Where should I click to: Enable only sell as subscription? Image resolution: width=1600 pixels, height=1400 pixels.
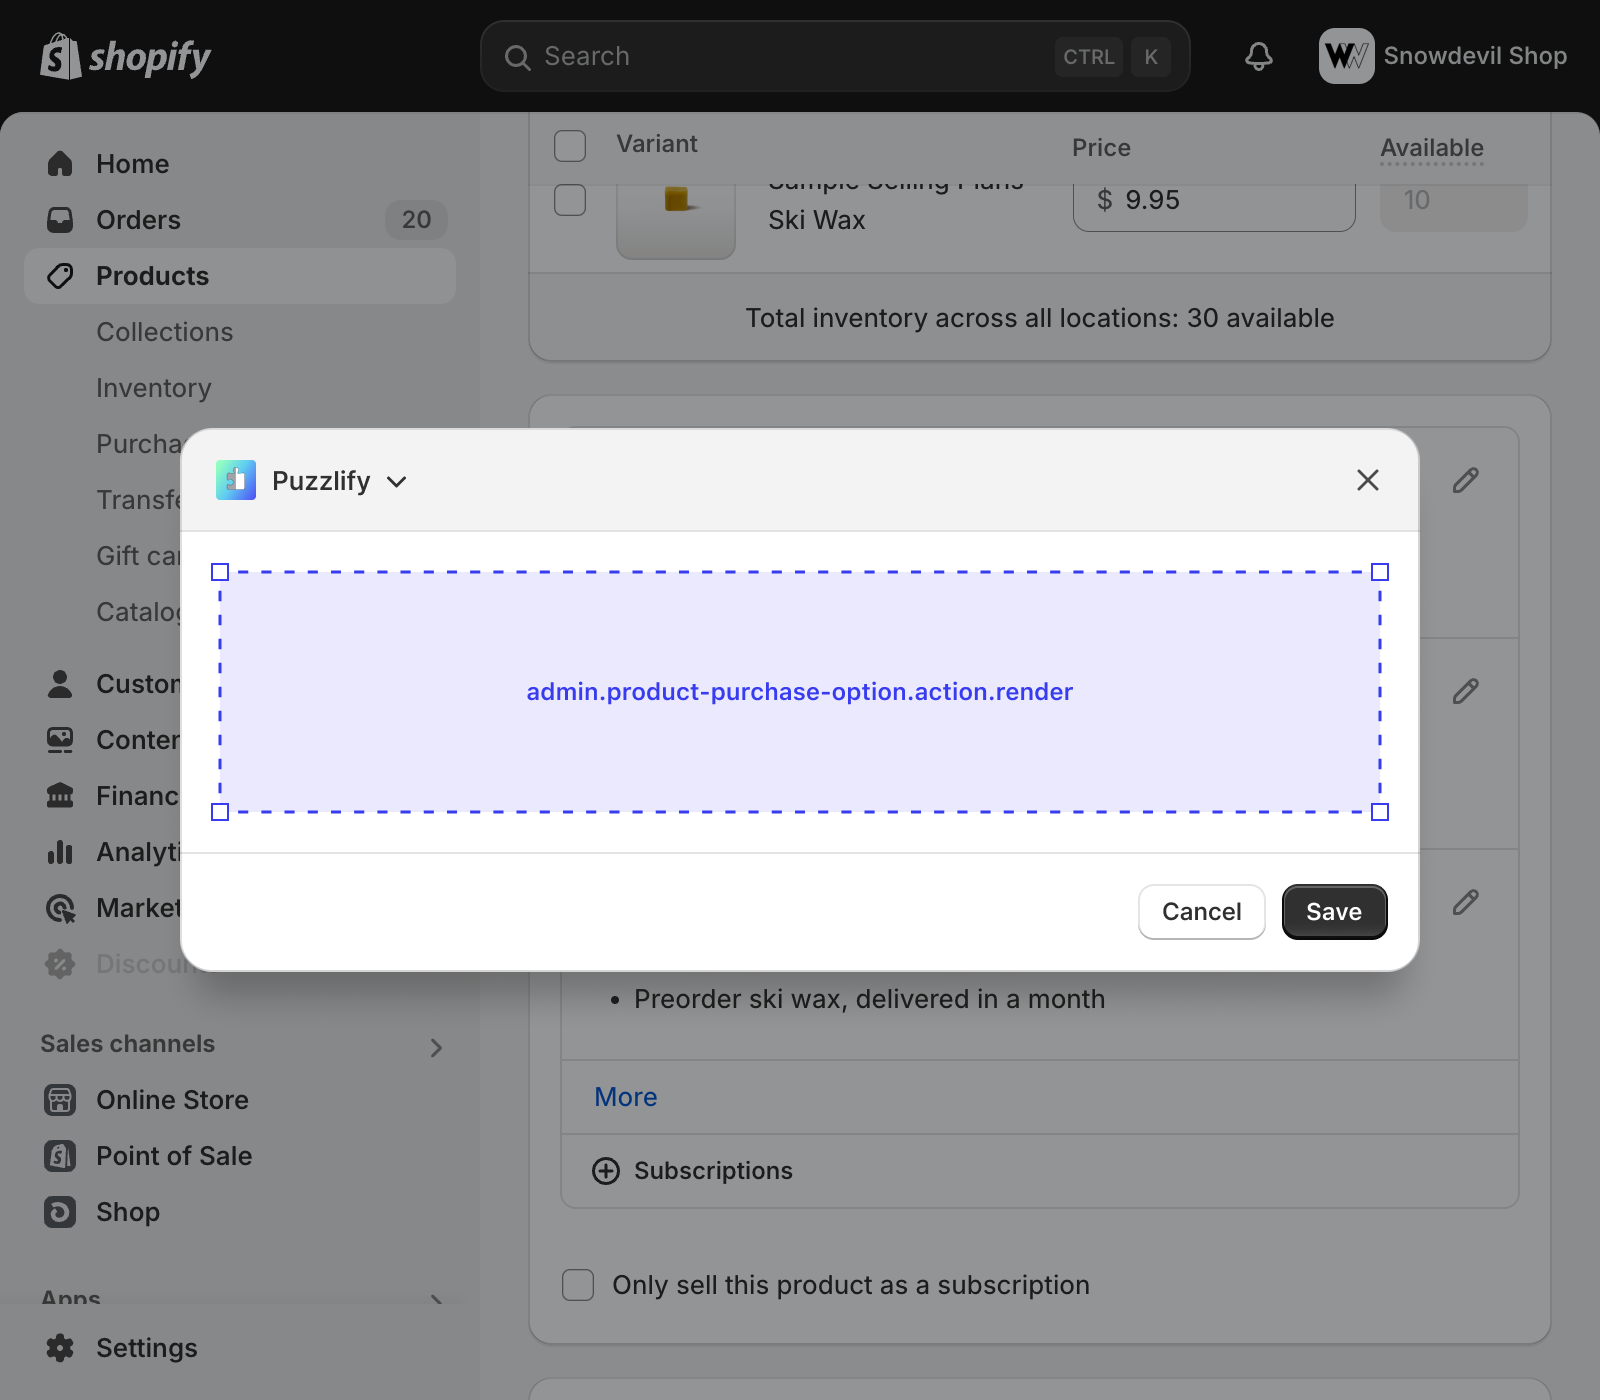click(x=578, y=1285)
